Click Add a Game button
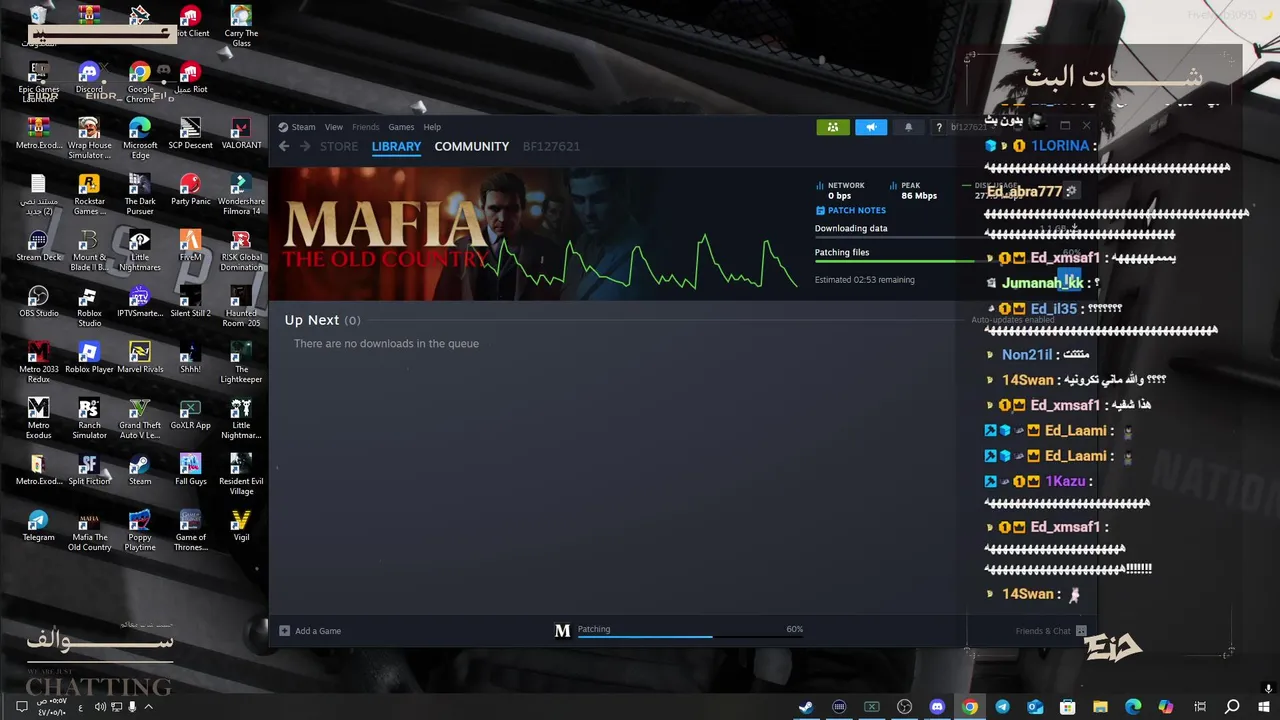The height and width of the screenshot is (720, 1280). 310,631
